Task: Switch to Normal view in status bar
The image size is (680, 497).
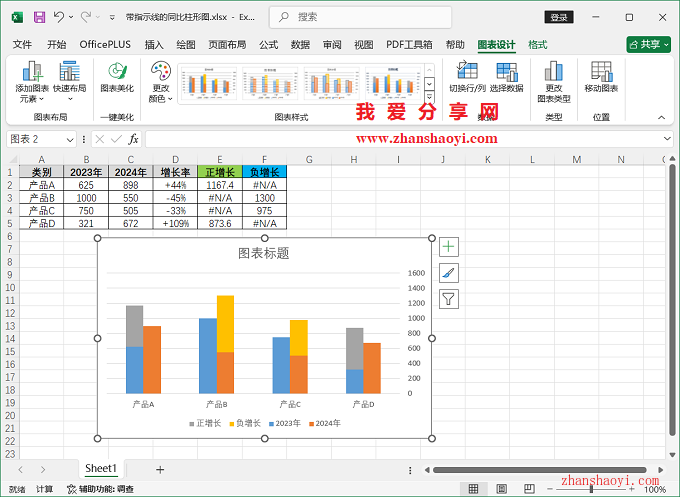Action: click(474, 489)
